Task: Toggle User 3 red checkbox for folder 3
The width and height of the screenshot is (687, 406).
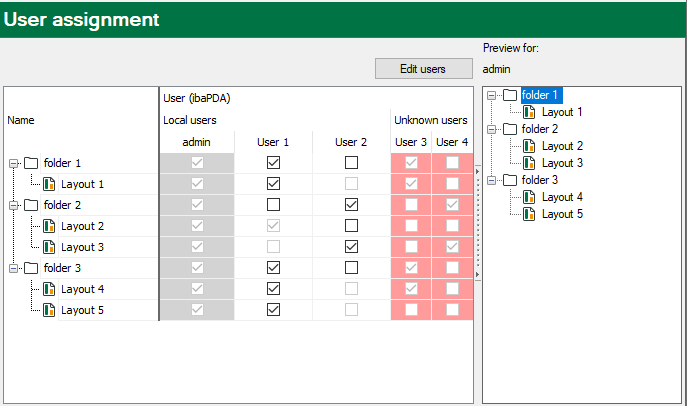Action: 411,268
